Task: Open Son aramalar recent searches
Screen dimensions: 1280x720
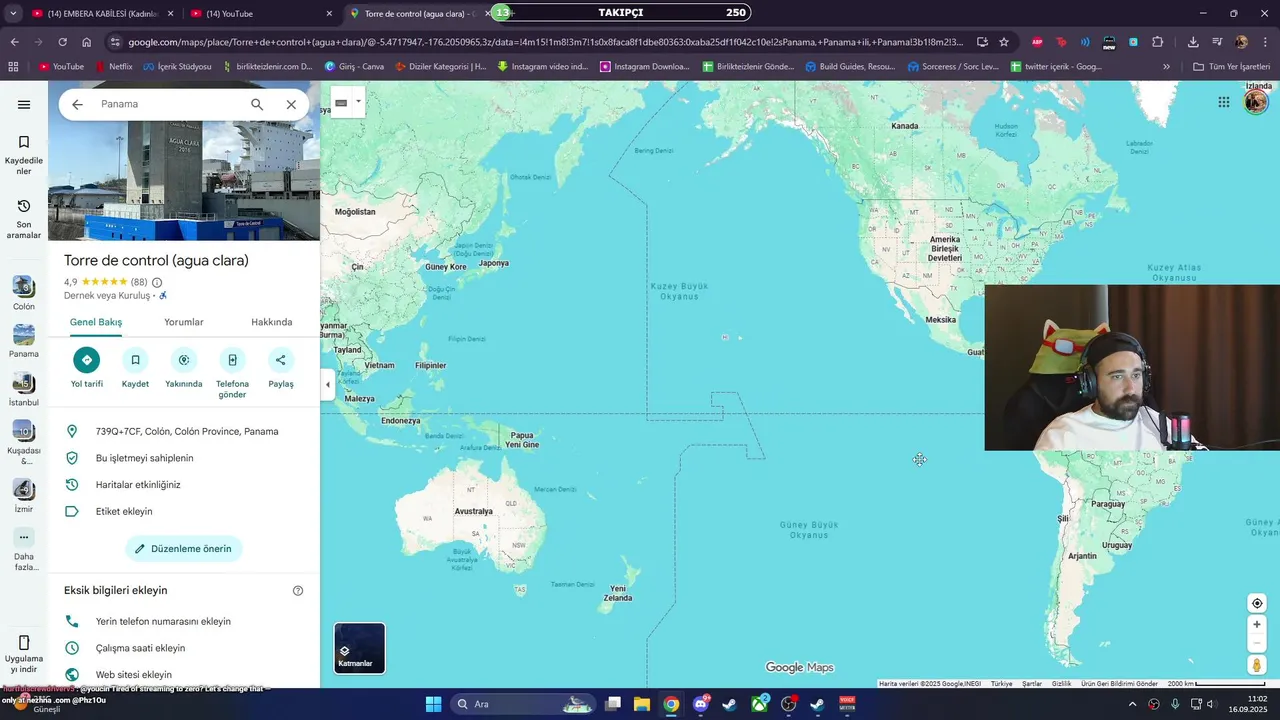Action: pos(24,218)
